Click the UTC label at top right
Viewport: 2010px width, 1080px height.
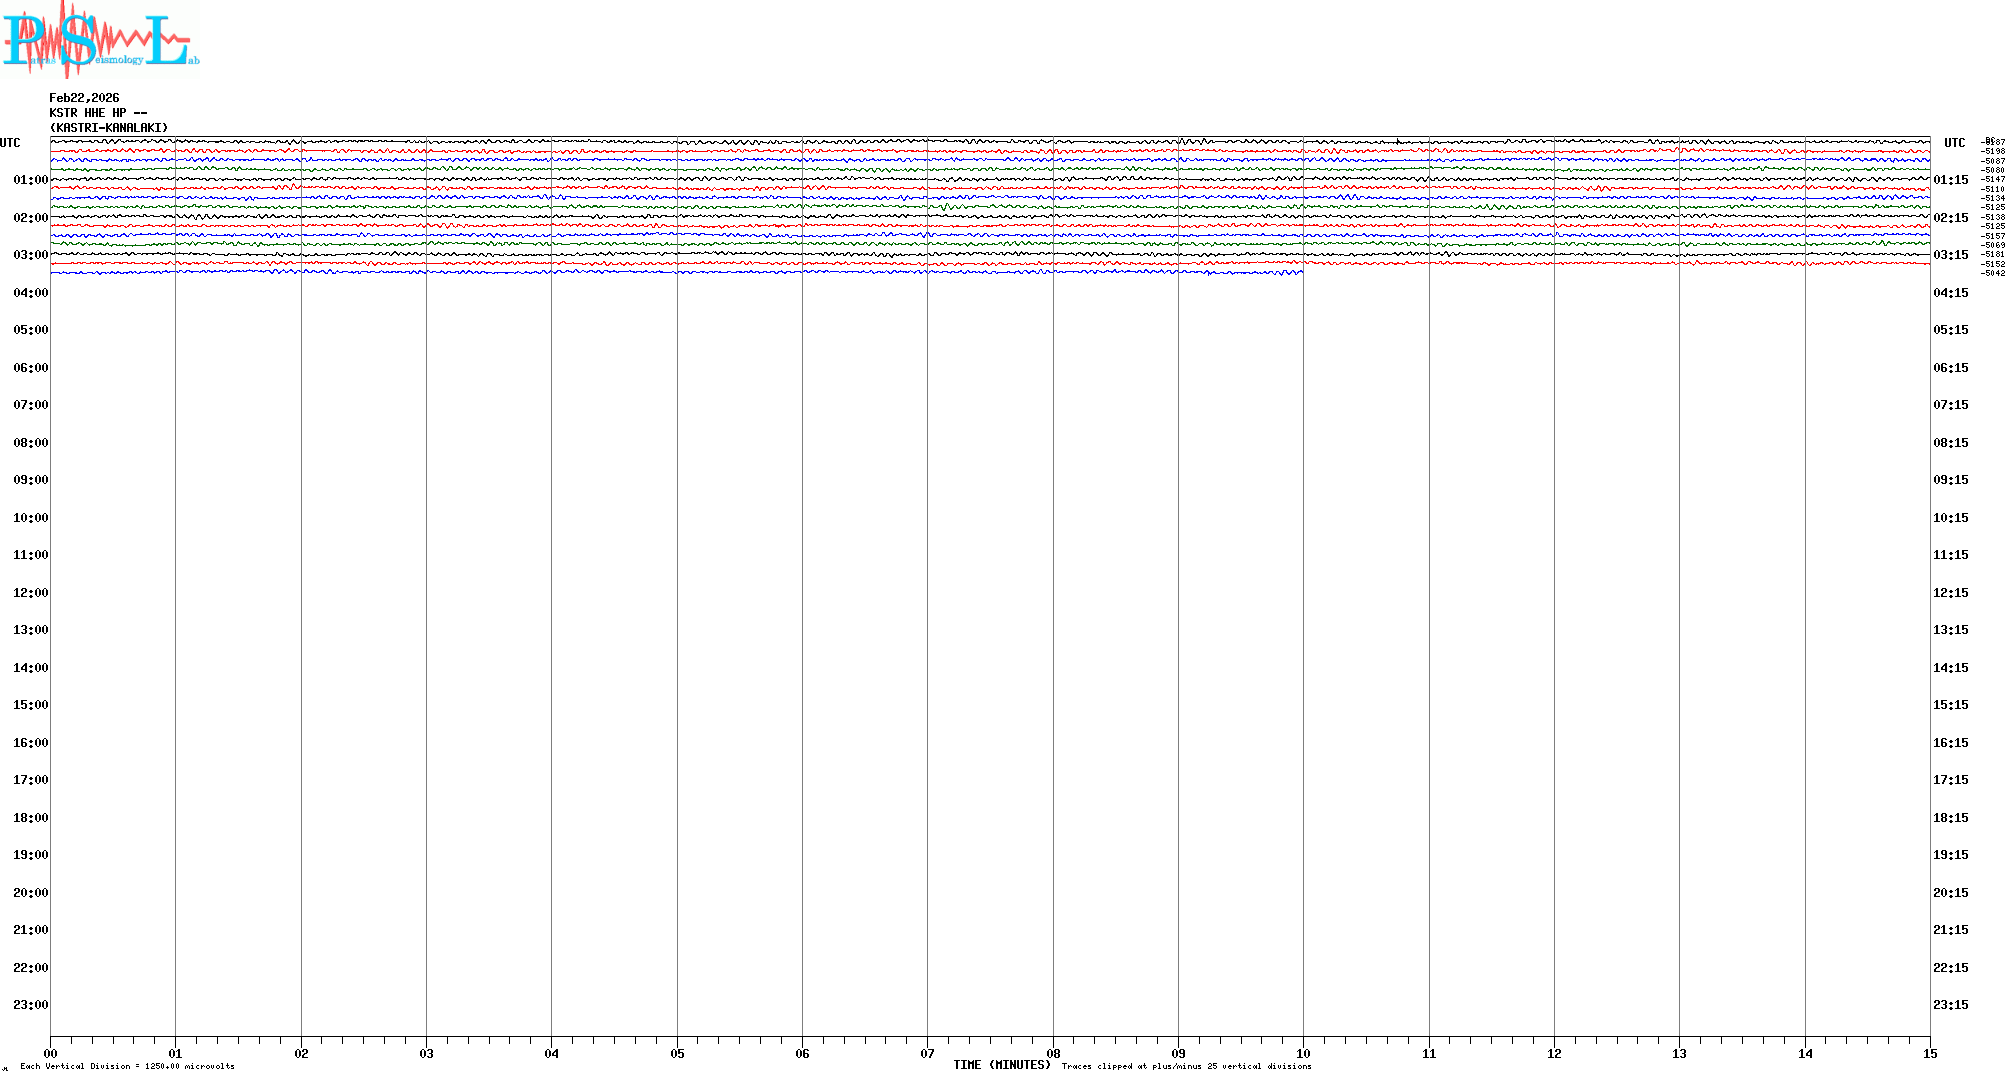point(1954,143)
